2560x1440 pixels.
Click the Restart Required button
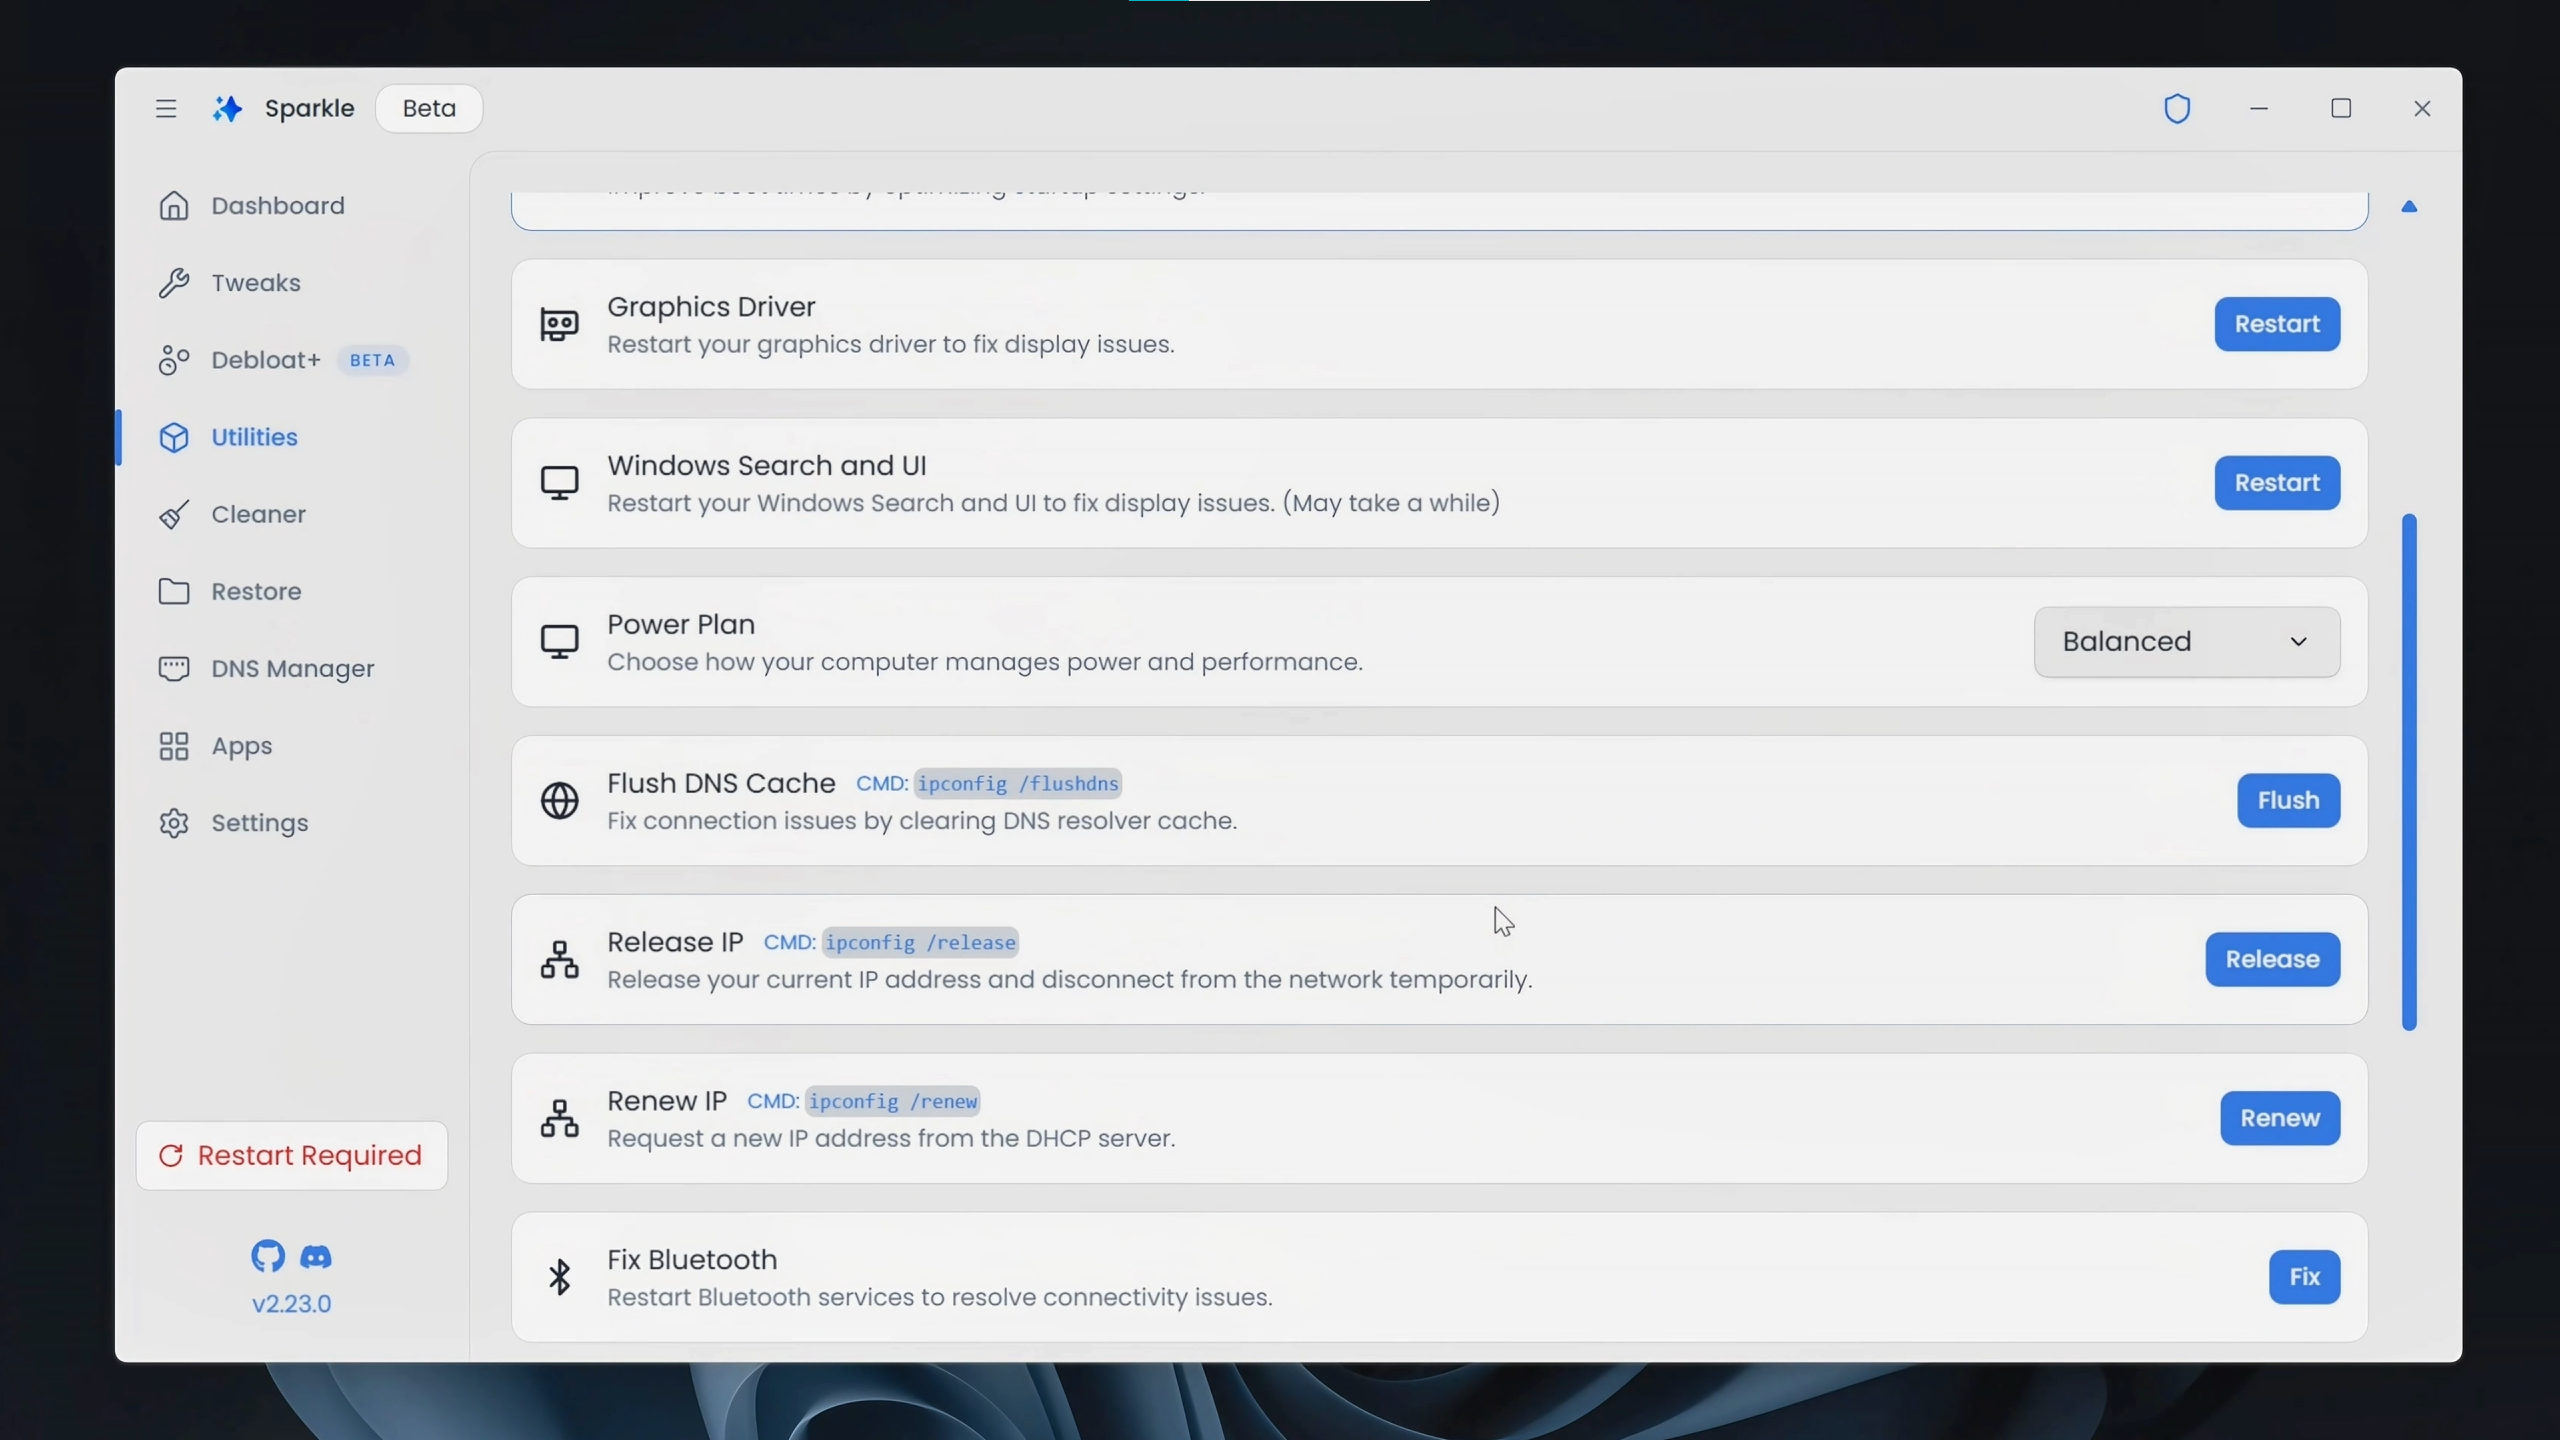(292, 1156)
